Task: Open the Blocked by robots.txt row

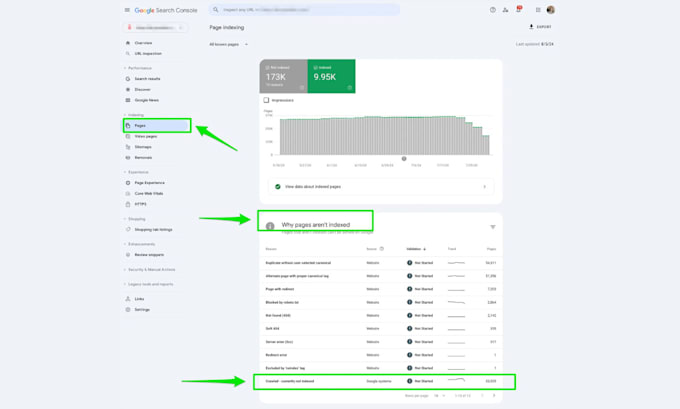Action: (x=381, y=302)
